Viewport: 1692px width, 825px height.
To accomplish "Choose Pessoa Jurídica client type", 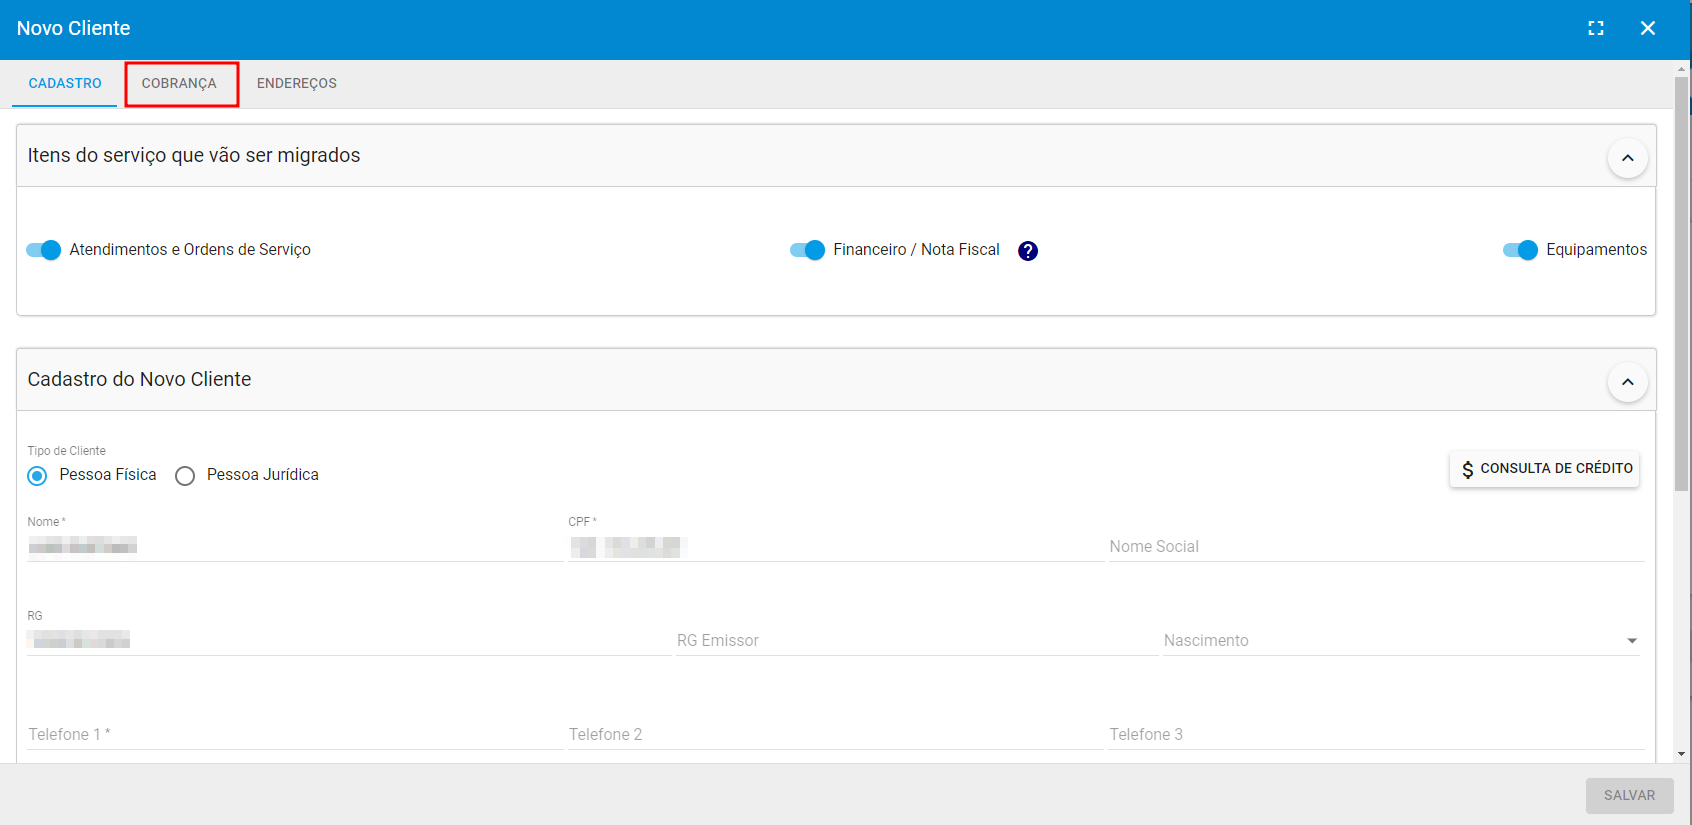I will 185,476.
